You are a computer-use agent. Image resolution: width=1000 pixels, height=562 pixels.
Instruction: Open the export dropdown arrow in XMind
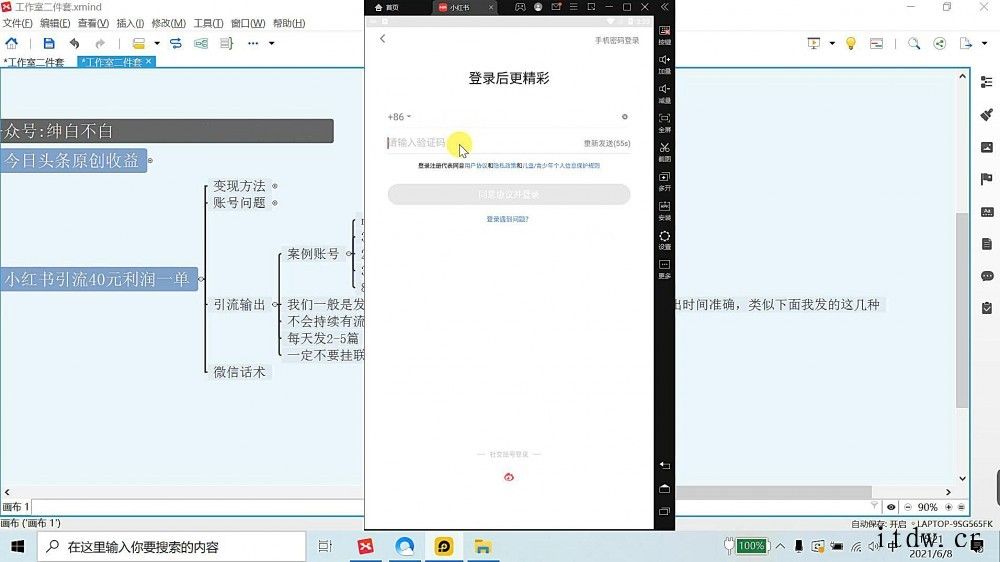(985, 43)
